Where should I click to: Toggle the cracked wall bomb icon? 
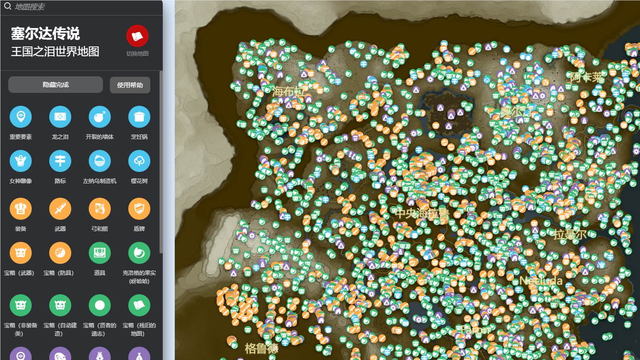coord(100,117)
